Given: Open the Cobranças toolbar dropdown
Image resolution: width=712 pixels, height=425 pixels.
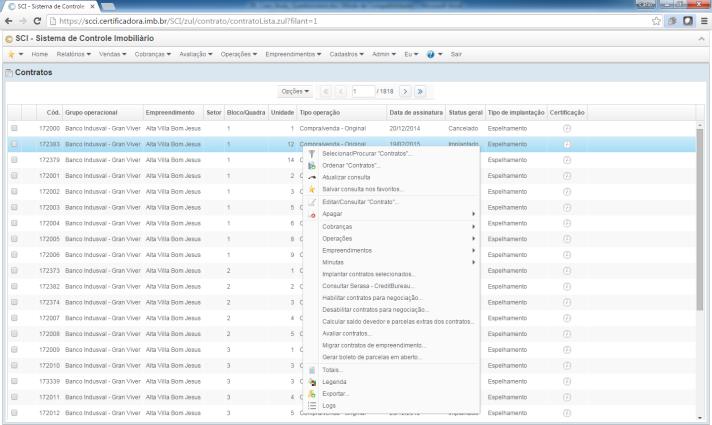Looking at the screenshot, I should 153,54.
